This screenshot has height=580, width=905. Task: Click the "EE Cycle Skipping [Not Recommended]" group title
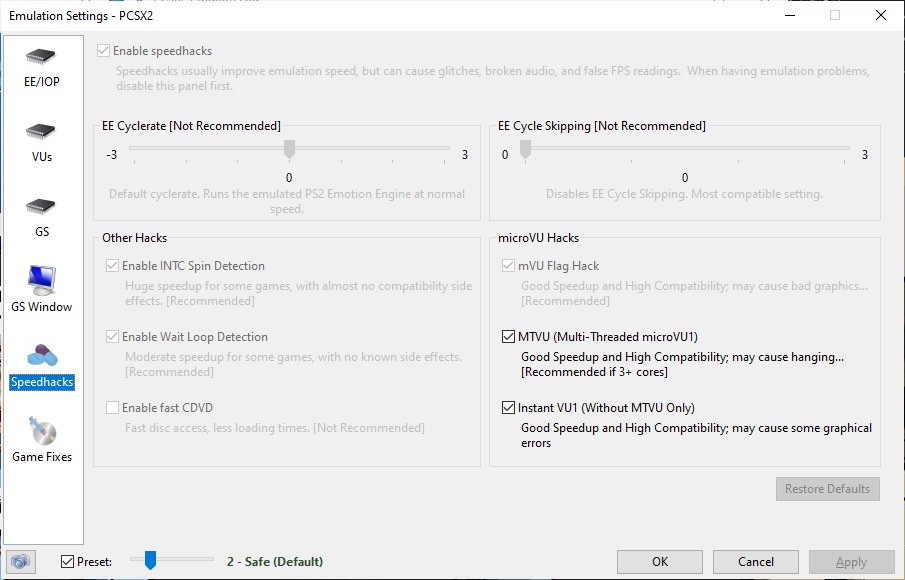pos(601,126)
